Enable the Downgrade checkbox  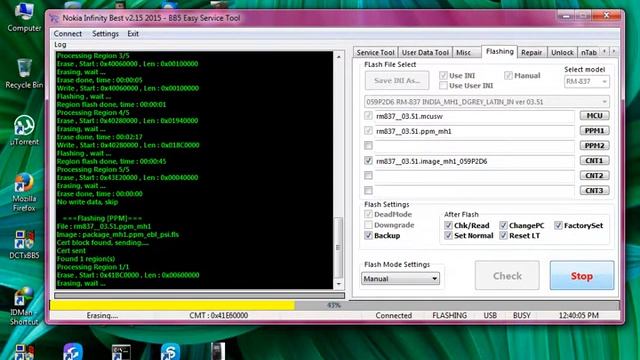coord(368,225)
